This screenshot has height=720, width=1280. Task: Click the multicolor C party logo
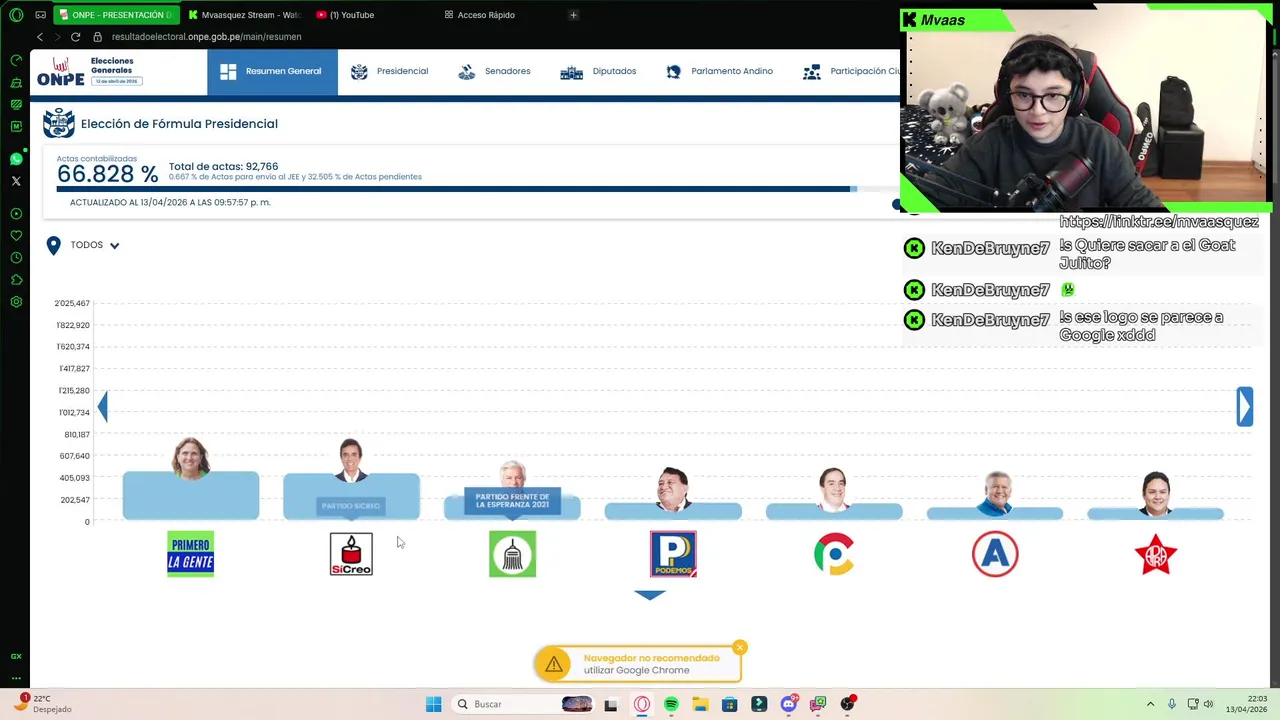(834, 554)
